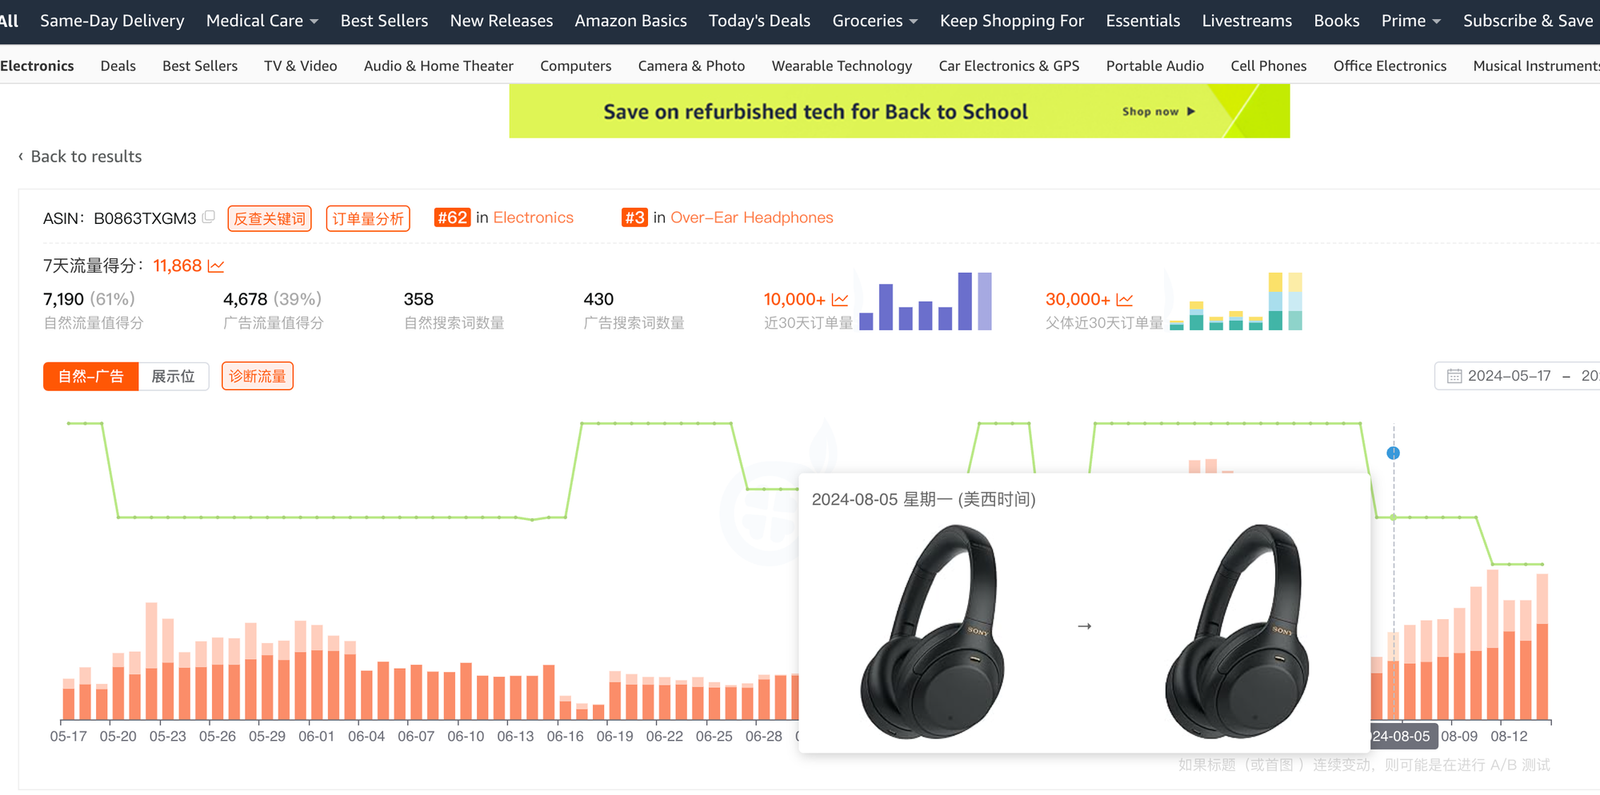1600x795 pixels.
Task: Open Keep Shopping For
Action: (1012, 20)
